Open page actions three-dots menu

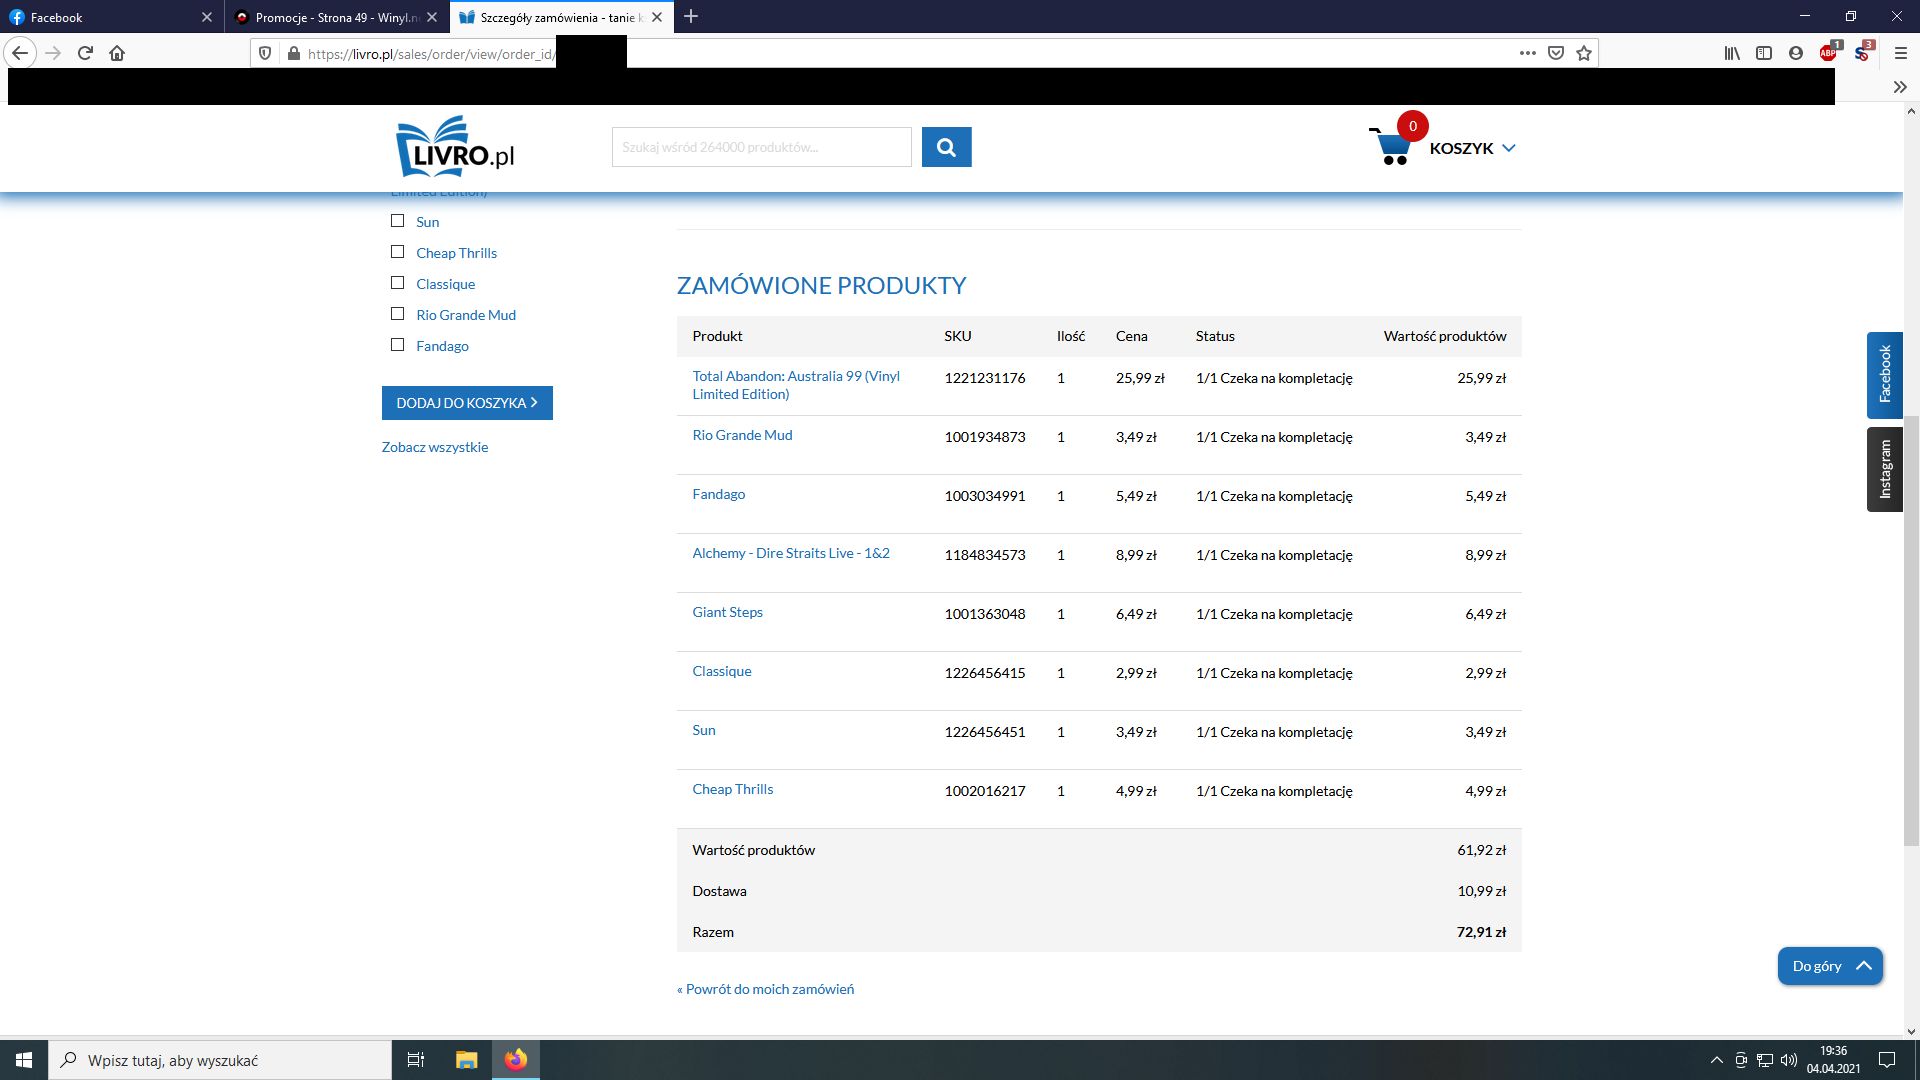1527,53
